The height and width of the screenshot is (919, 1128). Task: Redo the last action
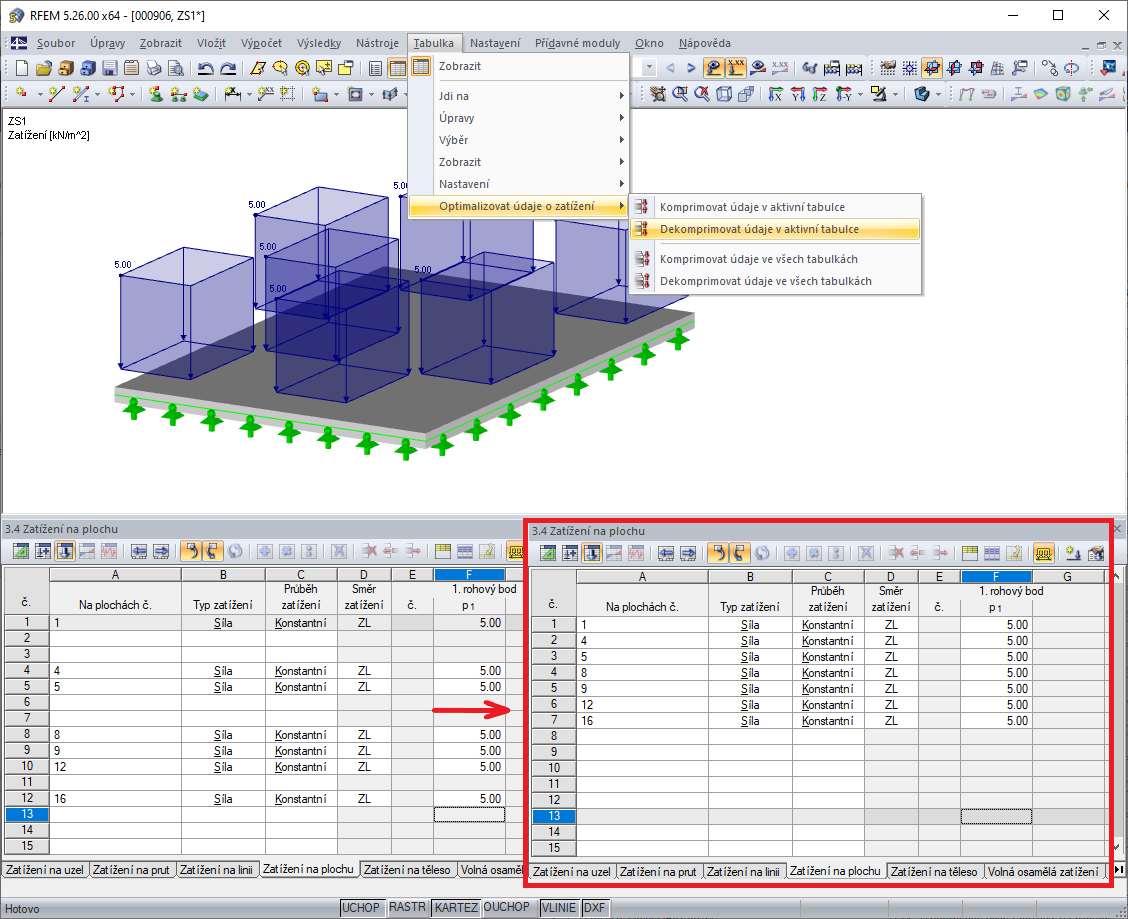tap(228, 68)
